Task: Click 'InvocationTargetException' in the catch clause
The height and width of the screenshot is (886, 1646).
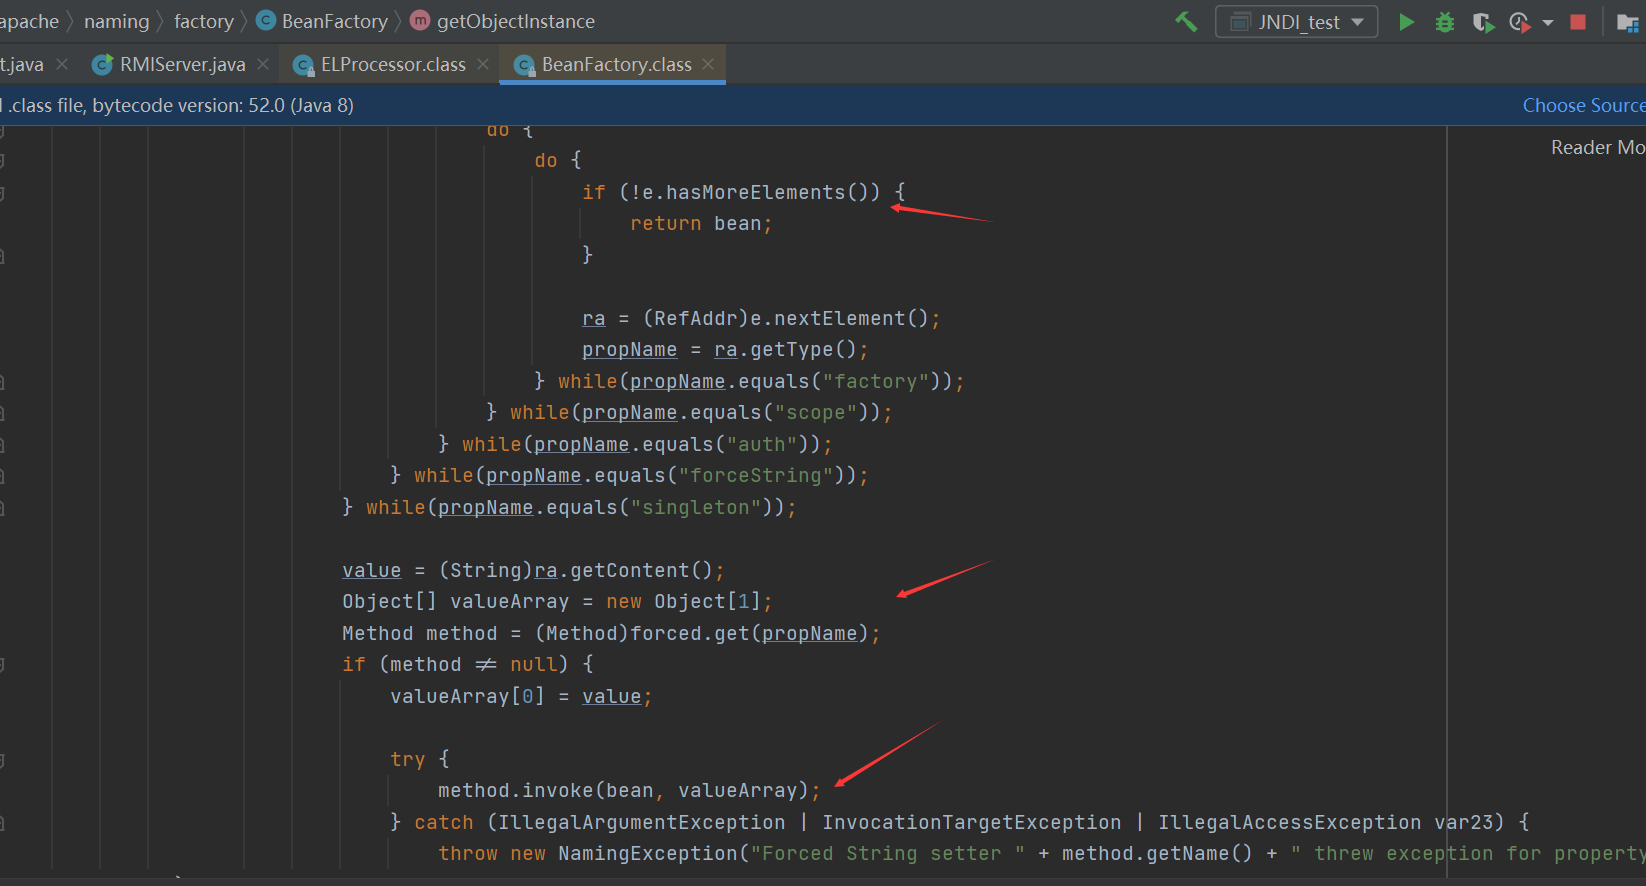Action: (971, 822)
